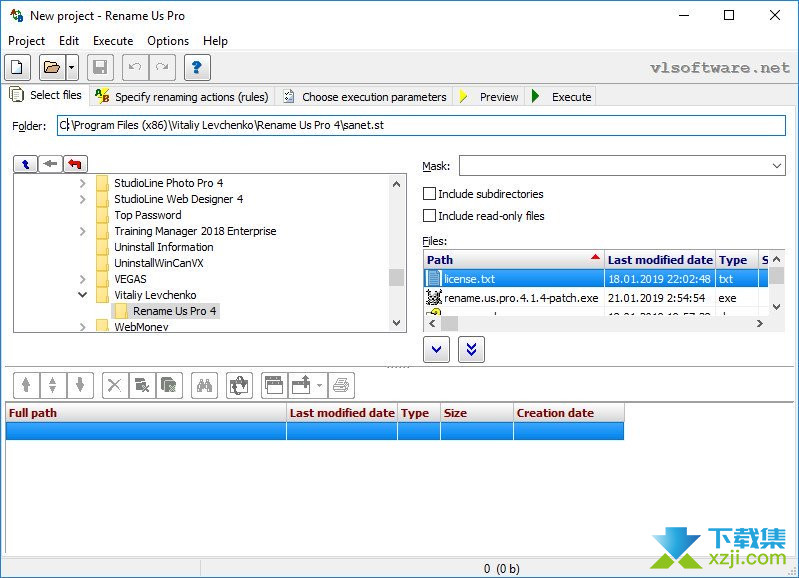This screenshot has width=799, height=578.
Task: Open the Options menu
Action: coord(168,41)
